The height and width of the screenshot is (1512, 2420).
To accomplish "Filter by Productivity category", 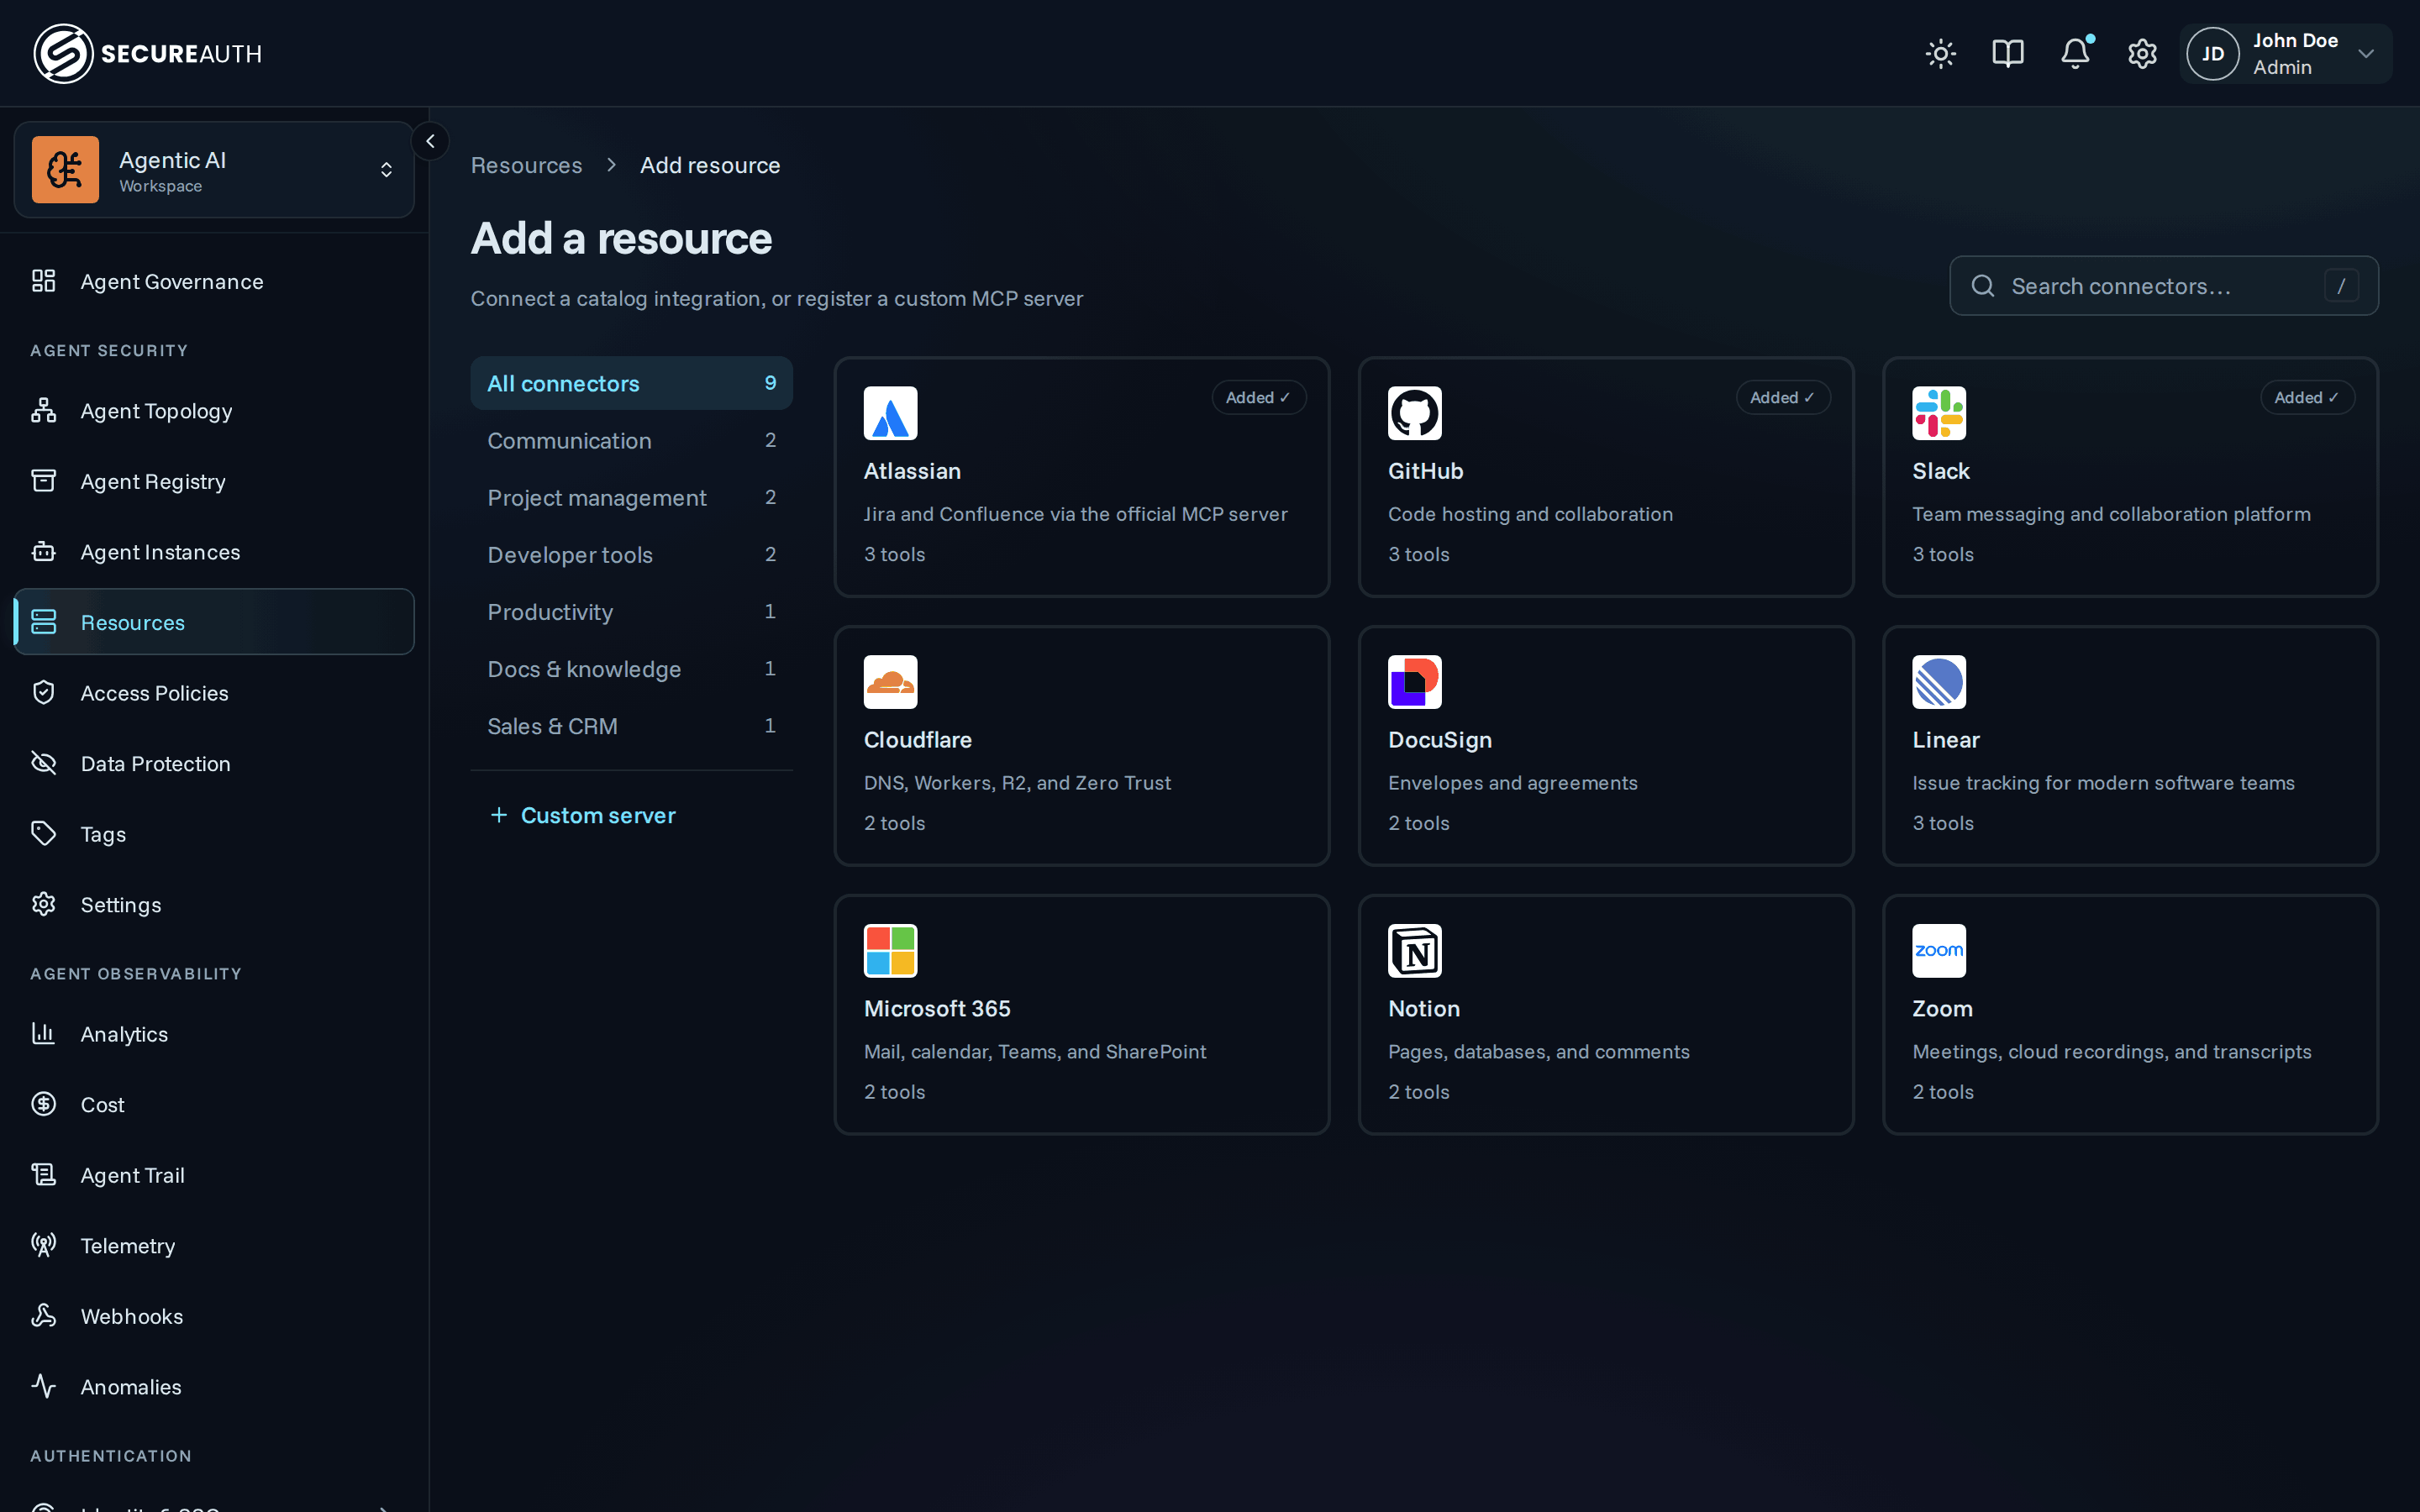I will click(x=631, y=611).
